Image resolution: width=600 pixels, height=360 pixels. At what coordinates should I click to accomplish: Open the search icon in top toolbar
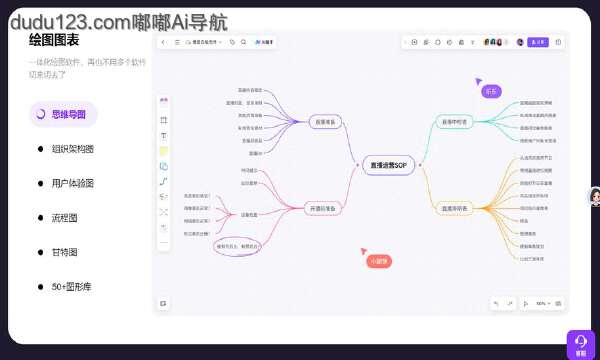click(243, 42)
